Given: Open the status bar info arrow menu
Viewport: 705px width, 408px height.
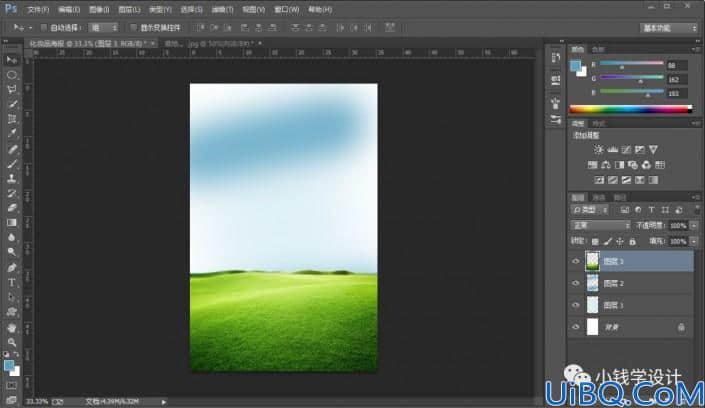Looking at the screenshot, I should [164, 402].
